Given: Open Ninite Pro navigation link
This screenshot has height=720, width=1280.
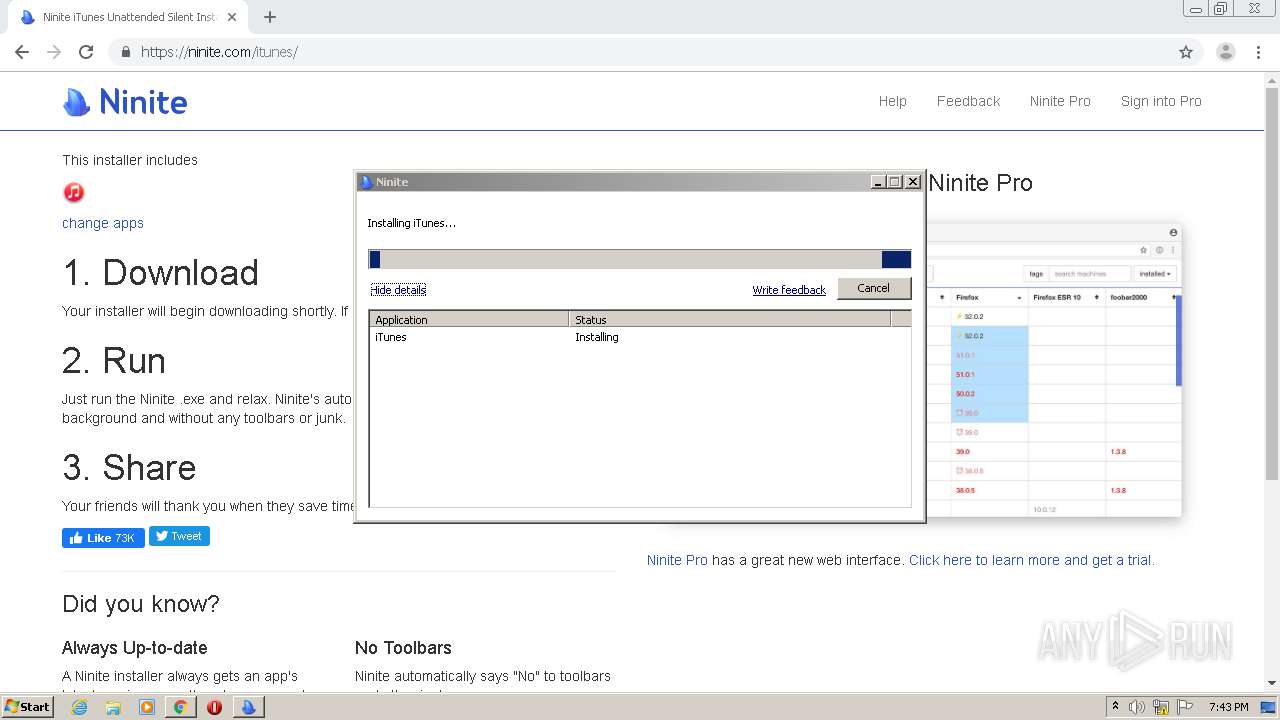Looking at the screenshot, I should click(1060, 101).
